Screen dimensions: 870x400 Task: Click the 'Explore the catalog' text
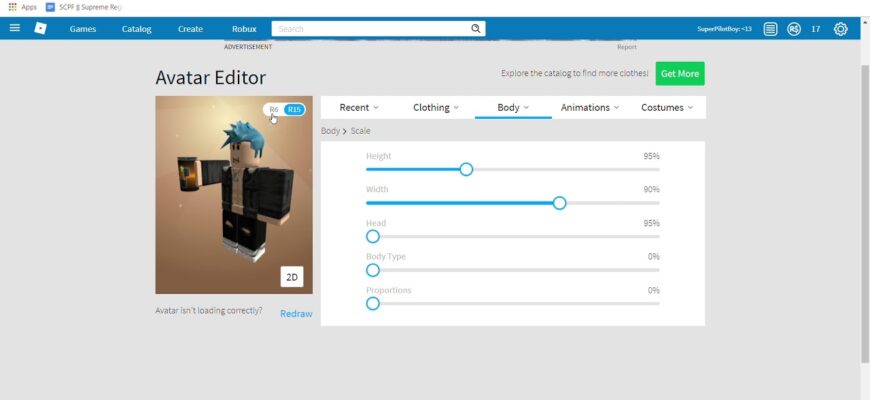pos(574,73)
